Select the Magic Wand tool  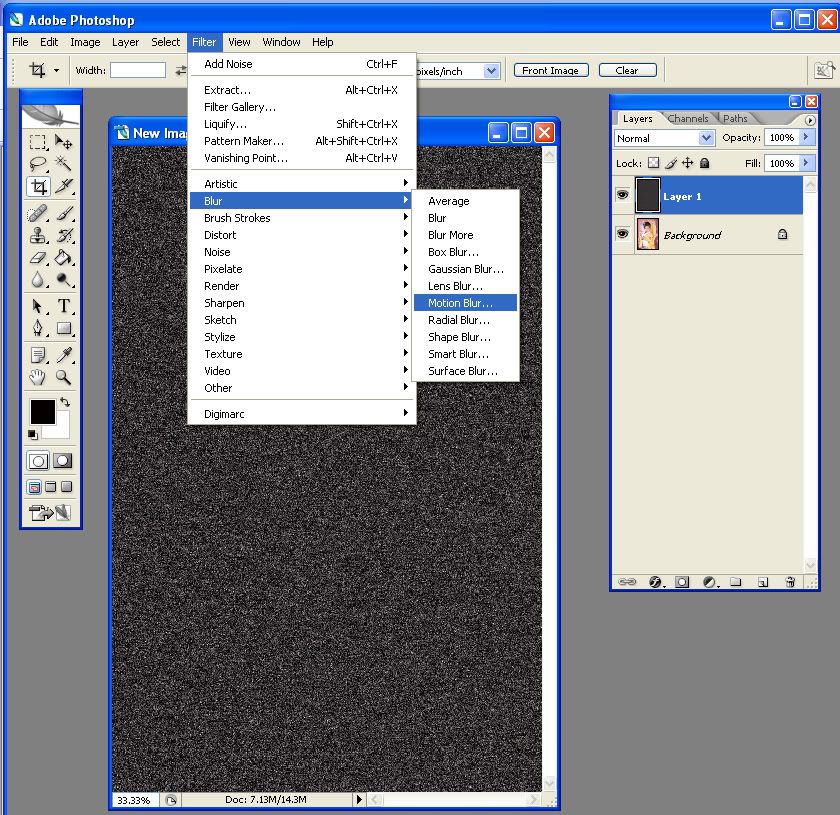[x=64, y=164]
